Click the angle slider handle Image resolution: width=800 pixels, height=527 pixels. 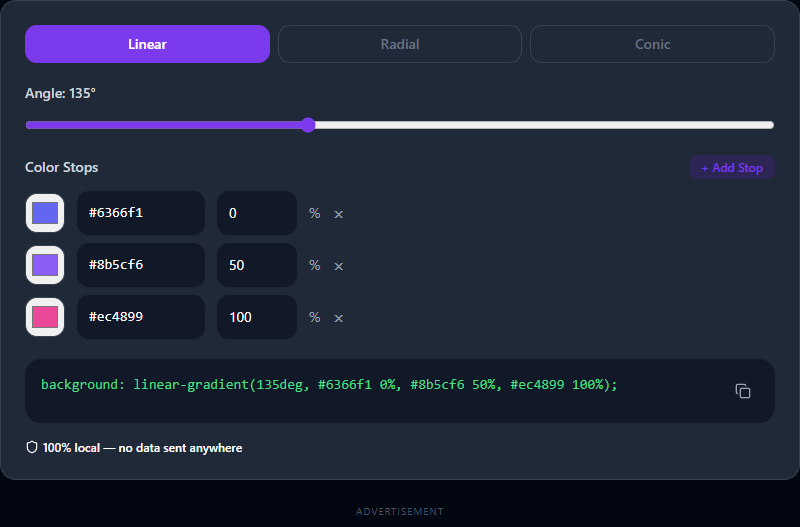coord(308,125)
